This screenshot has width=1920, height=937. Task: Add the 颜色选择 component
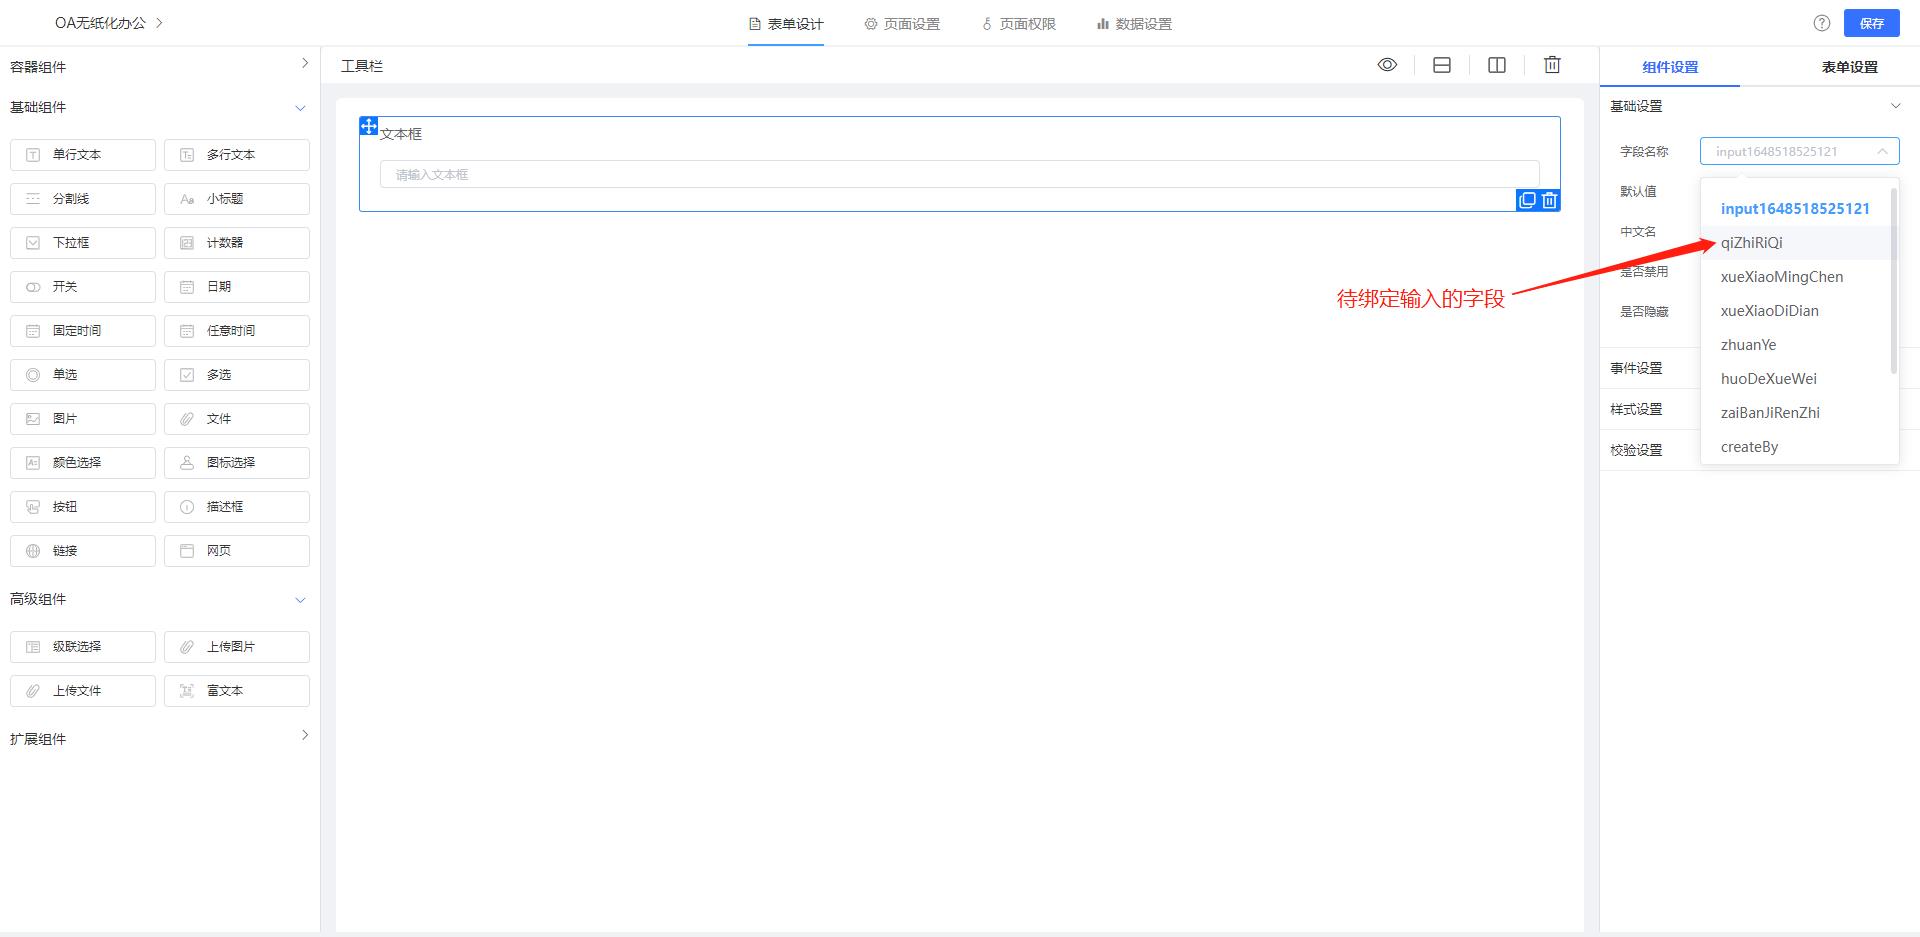pyautogui.click(x=83, y=463)
